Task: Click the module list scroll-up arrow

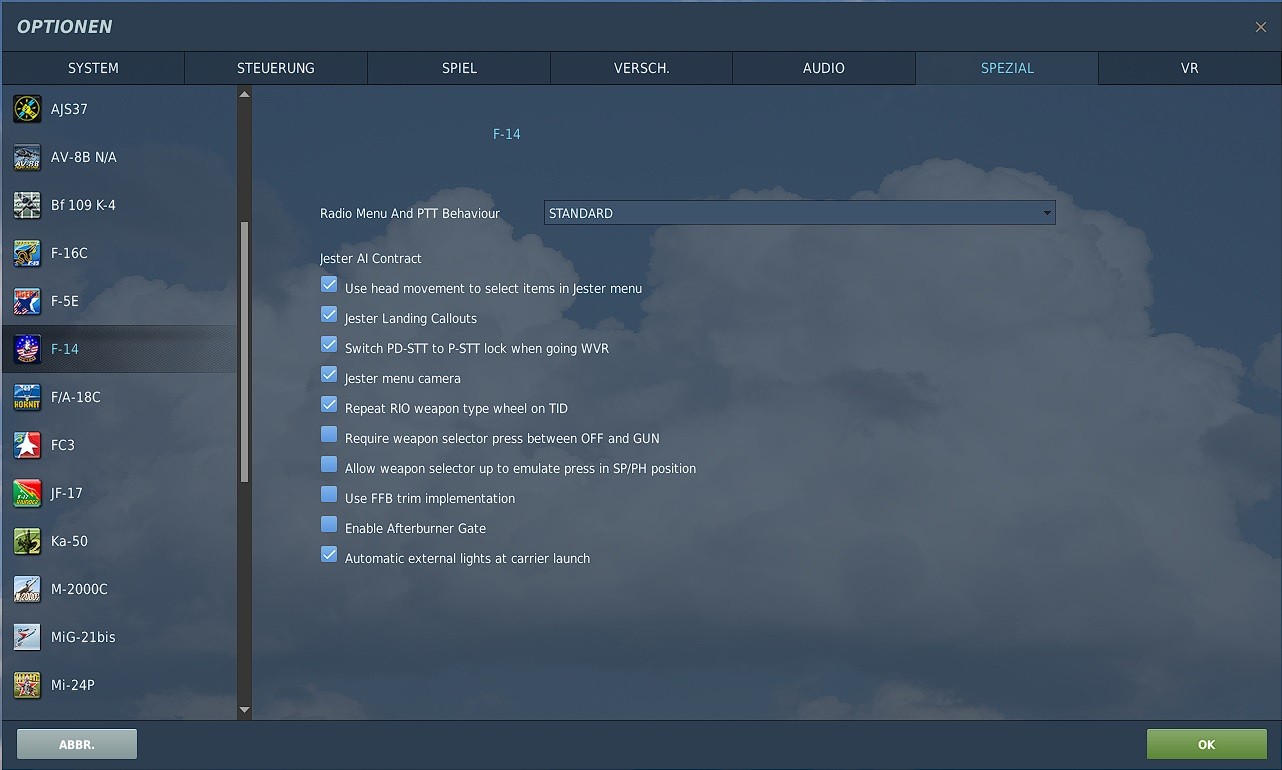Action: click(x=244, y=94)
